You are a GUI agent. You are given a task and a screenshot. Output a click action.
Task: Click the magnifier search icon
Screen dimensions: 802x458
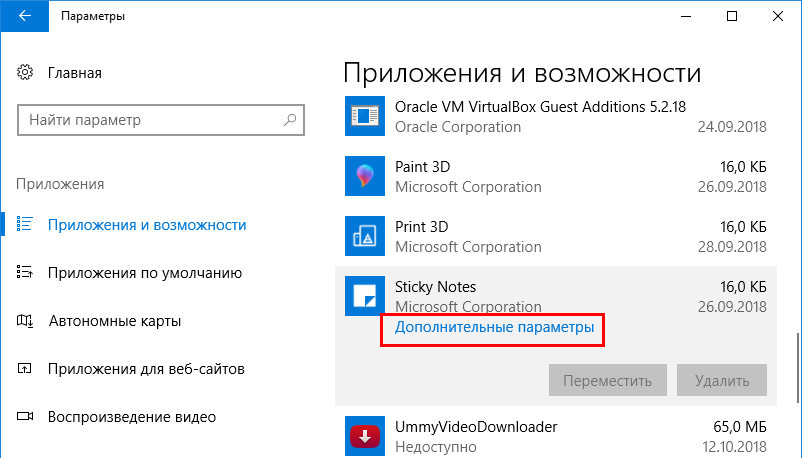[x=290, y=120]
